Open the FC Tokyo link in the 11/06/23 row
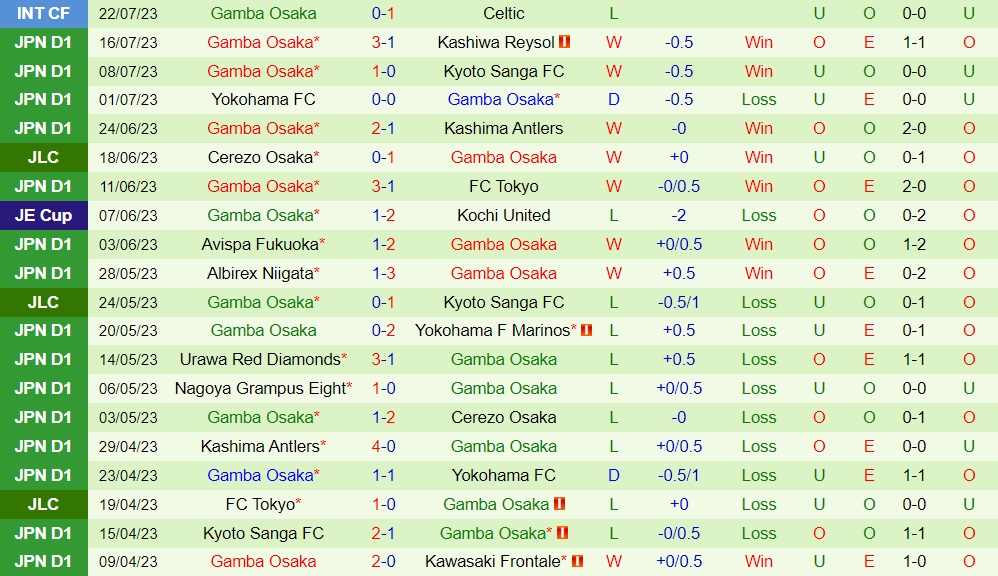 [504, 186]
